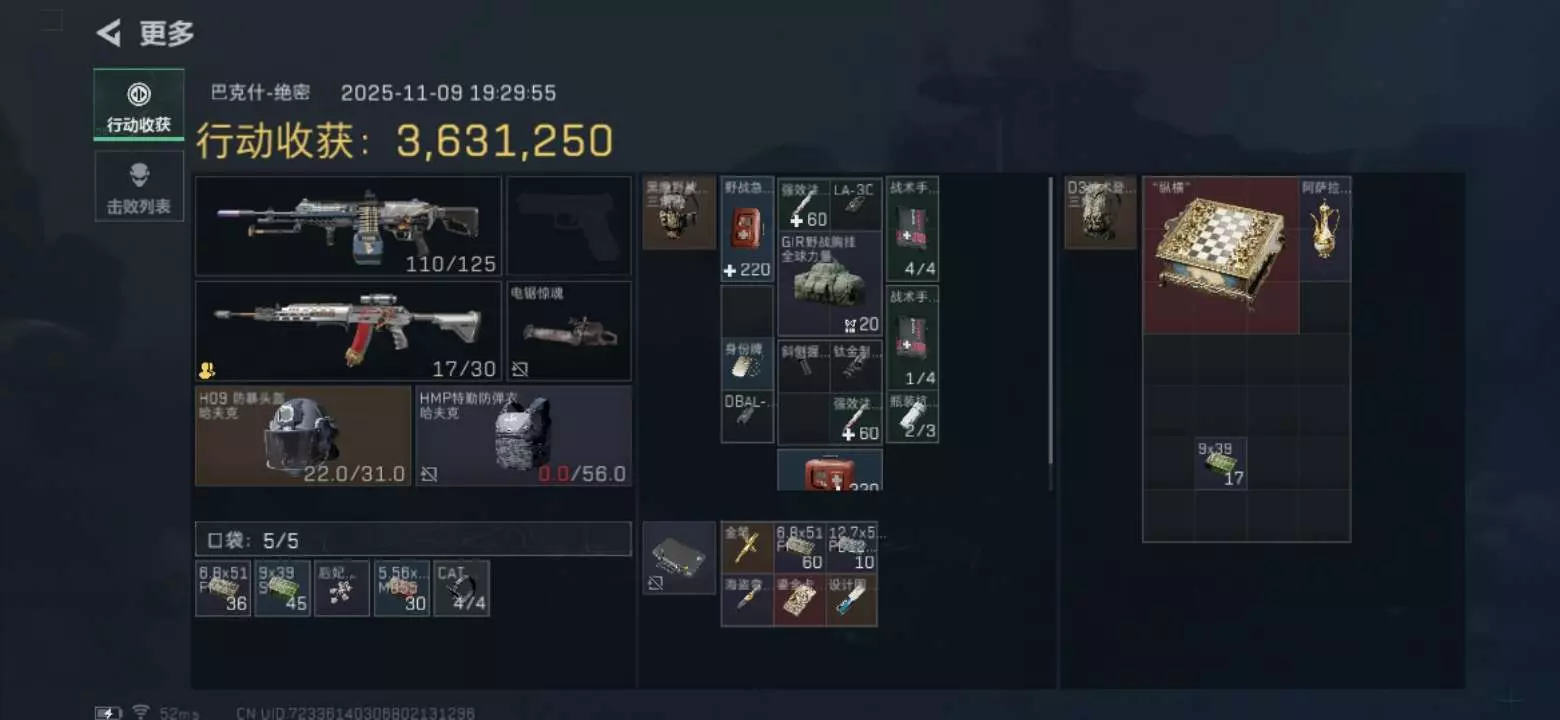This screenshot has width=1560, height=720.
Task: Select the HMP特勤防弹衣 armor item
Action: 524,436
